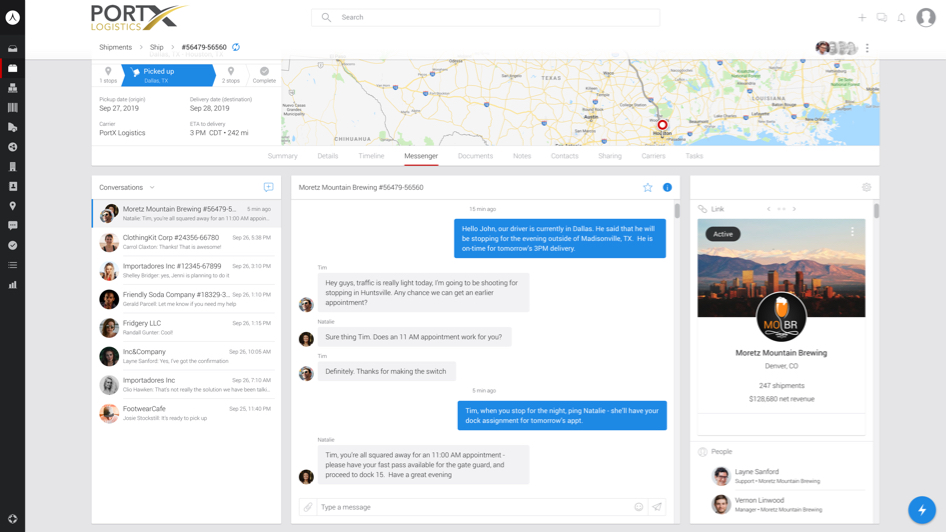Open the Importadores Inc #12345-67899 conversation
Screen dimensions: 946x532
(186, 270)
